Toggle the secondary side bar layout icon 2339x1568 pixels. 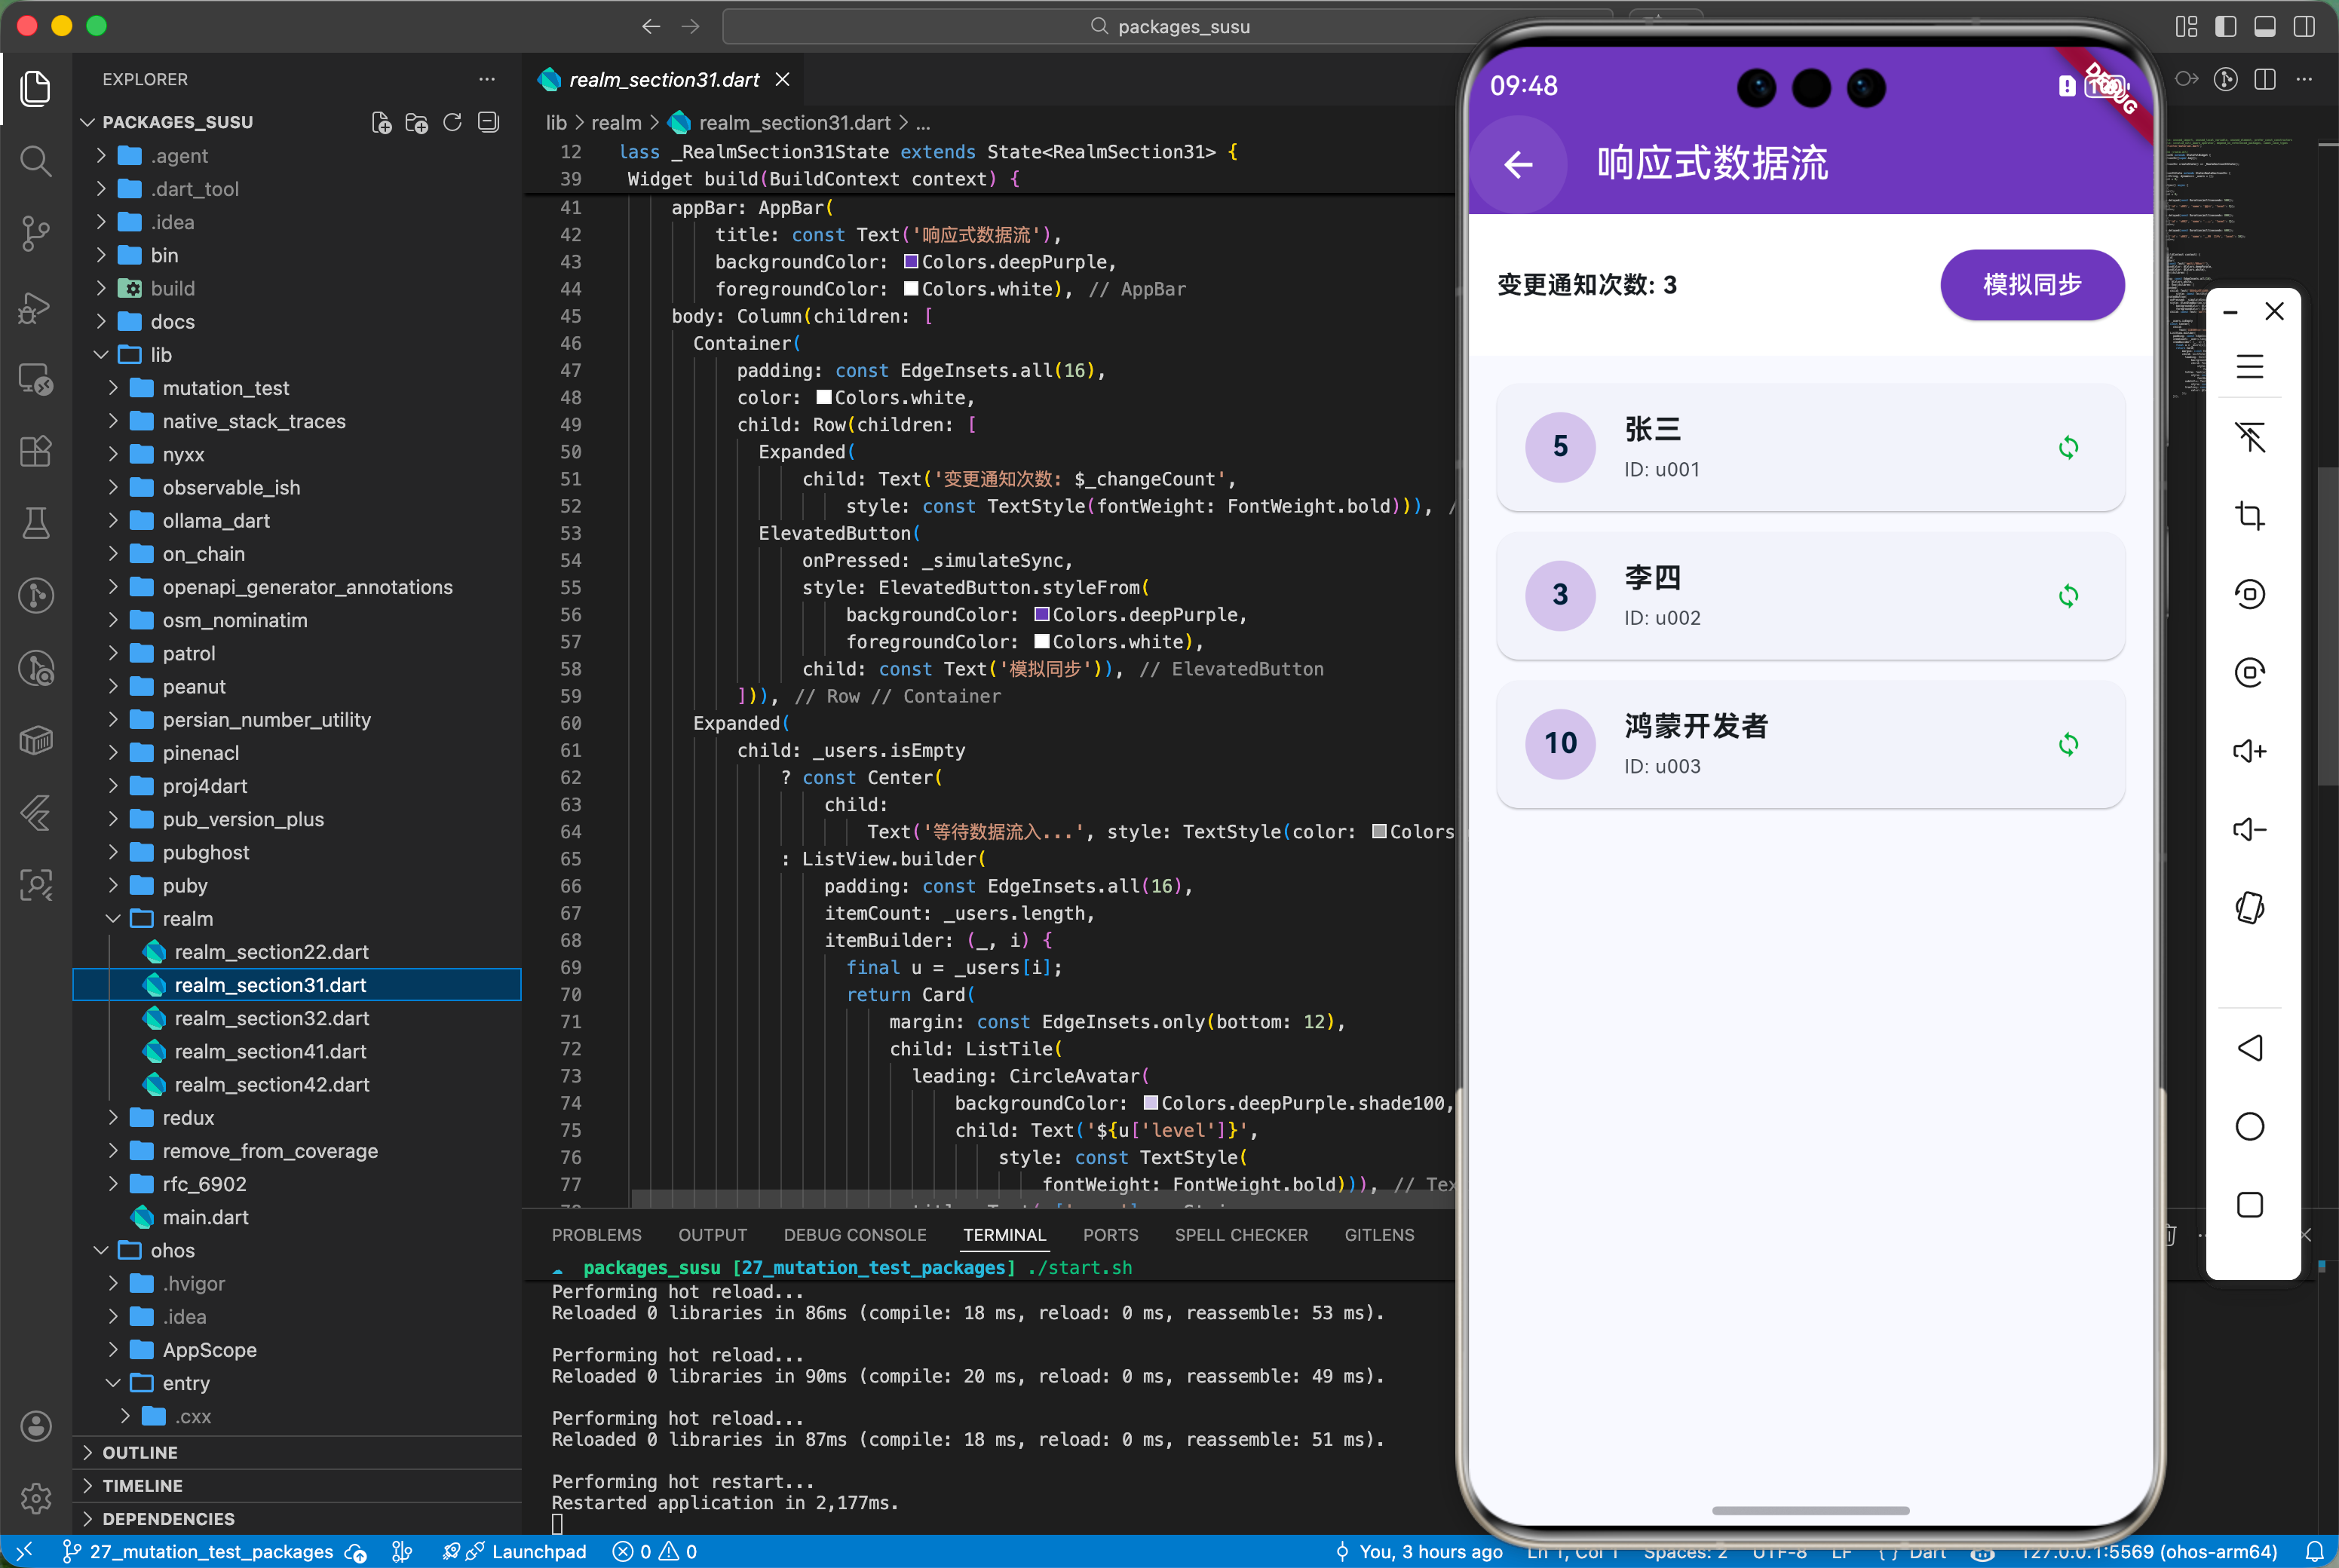2303,26
